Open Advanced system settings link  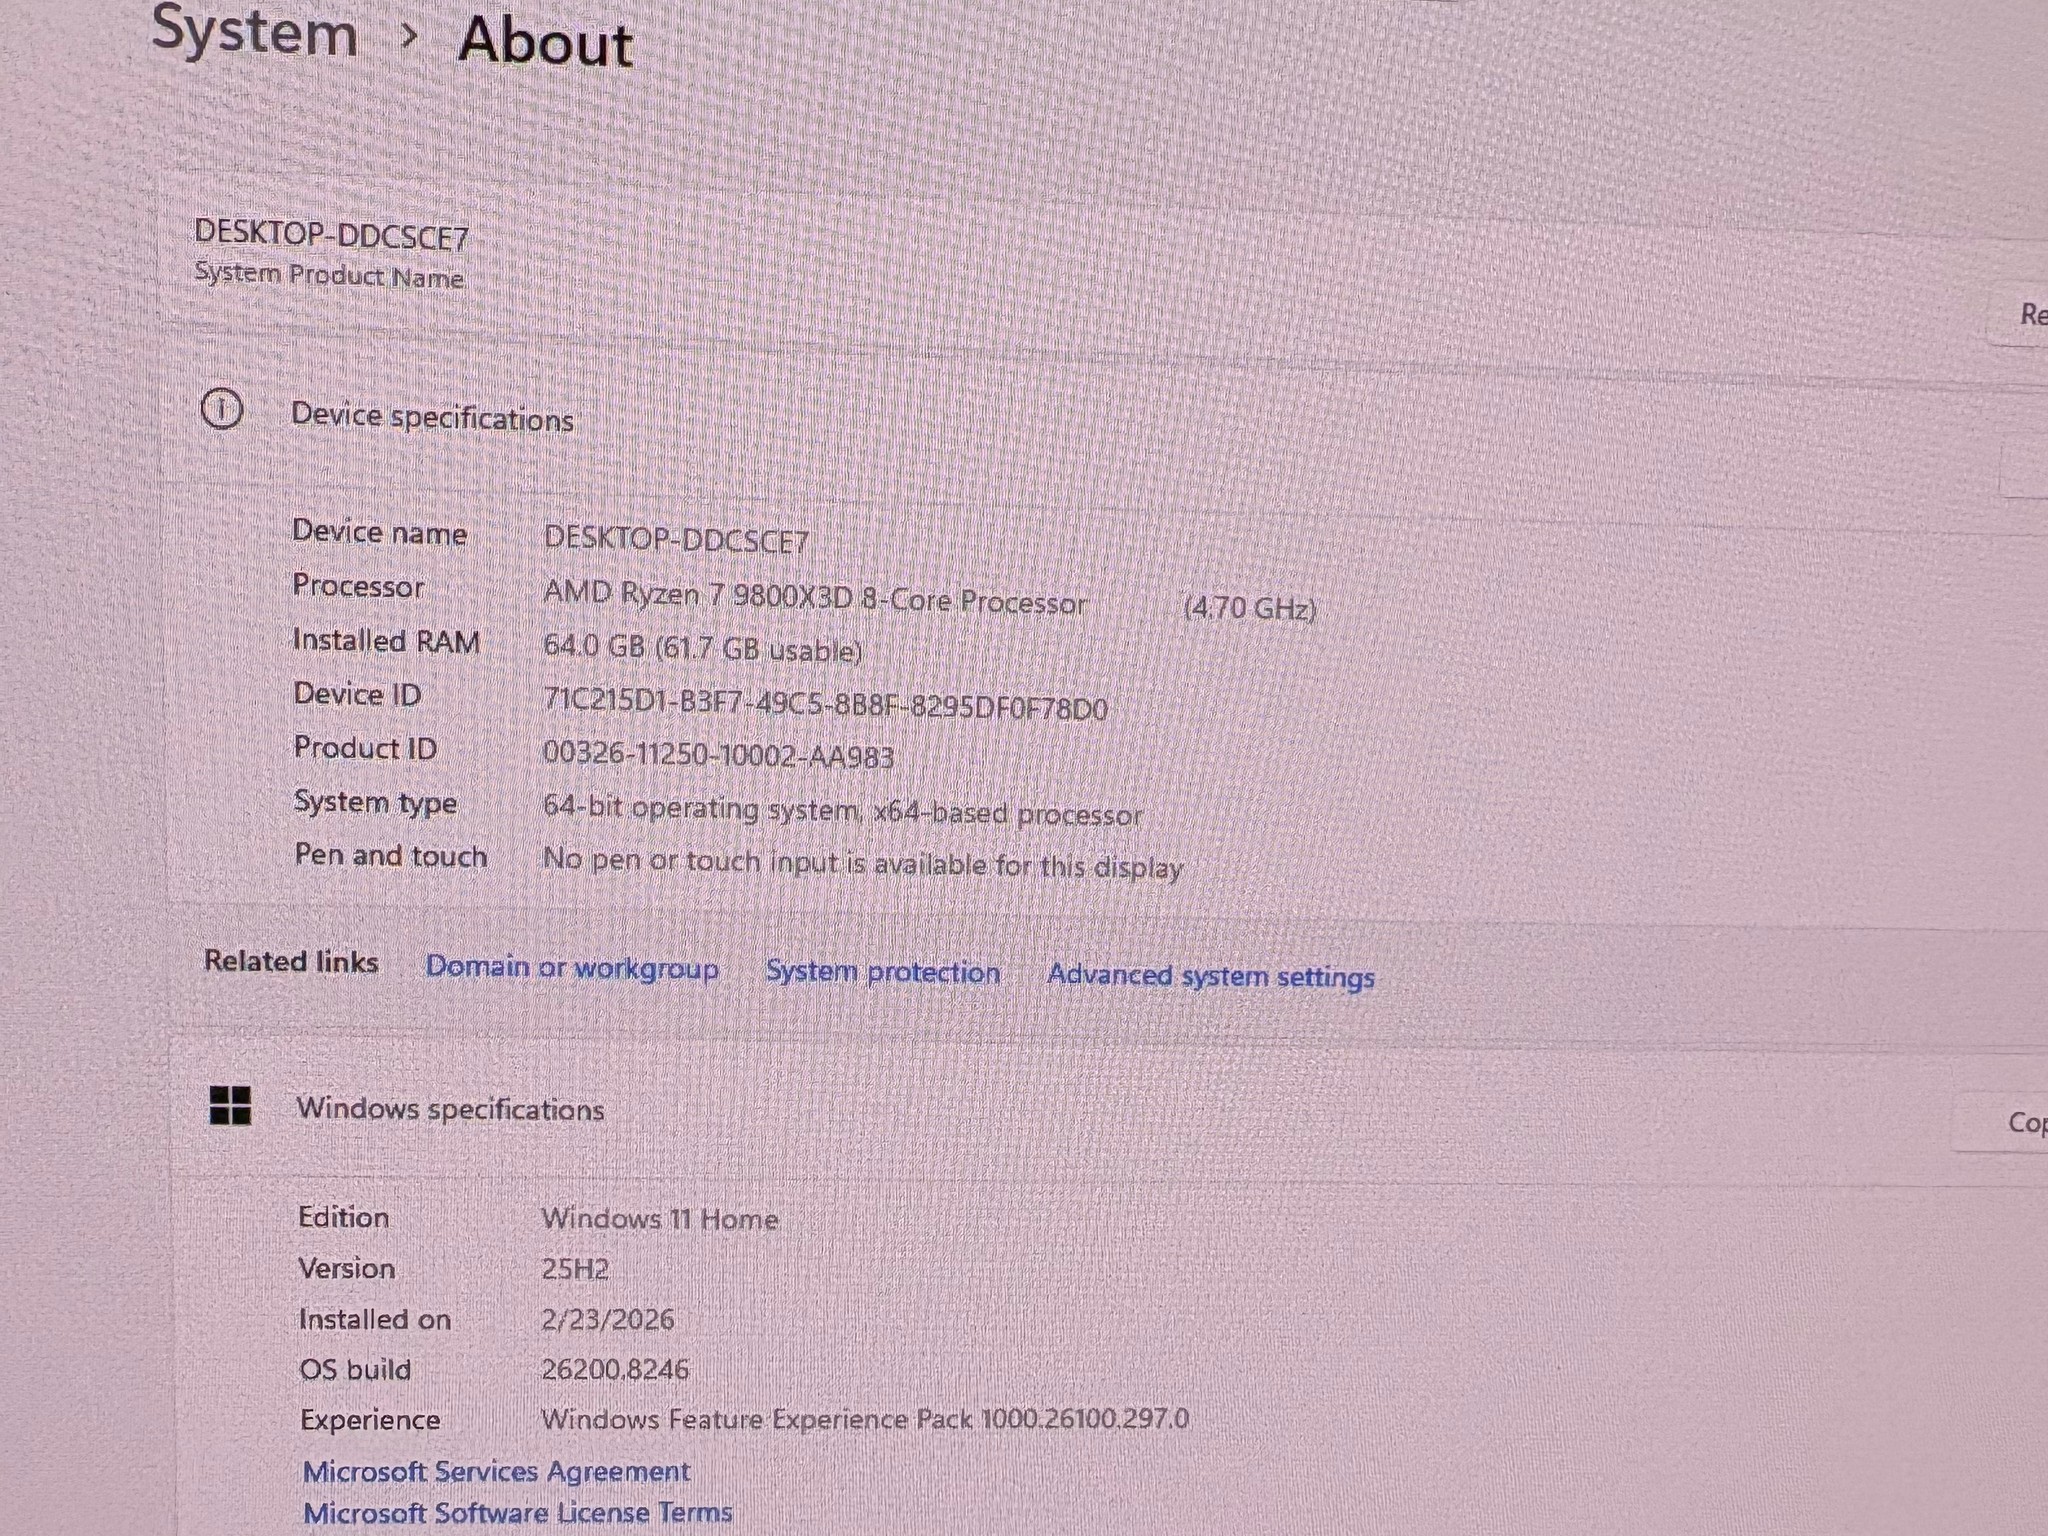point(1211,976)
